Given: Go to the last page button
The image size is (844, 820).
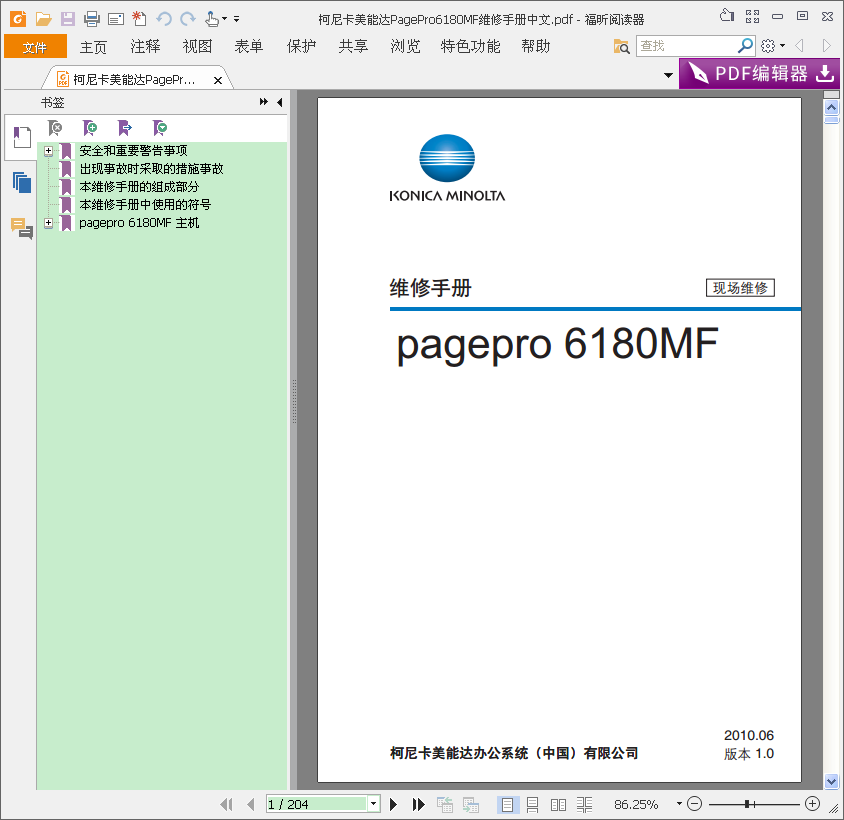Looking at the screenshot, I should point(418,804).
